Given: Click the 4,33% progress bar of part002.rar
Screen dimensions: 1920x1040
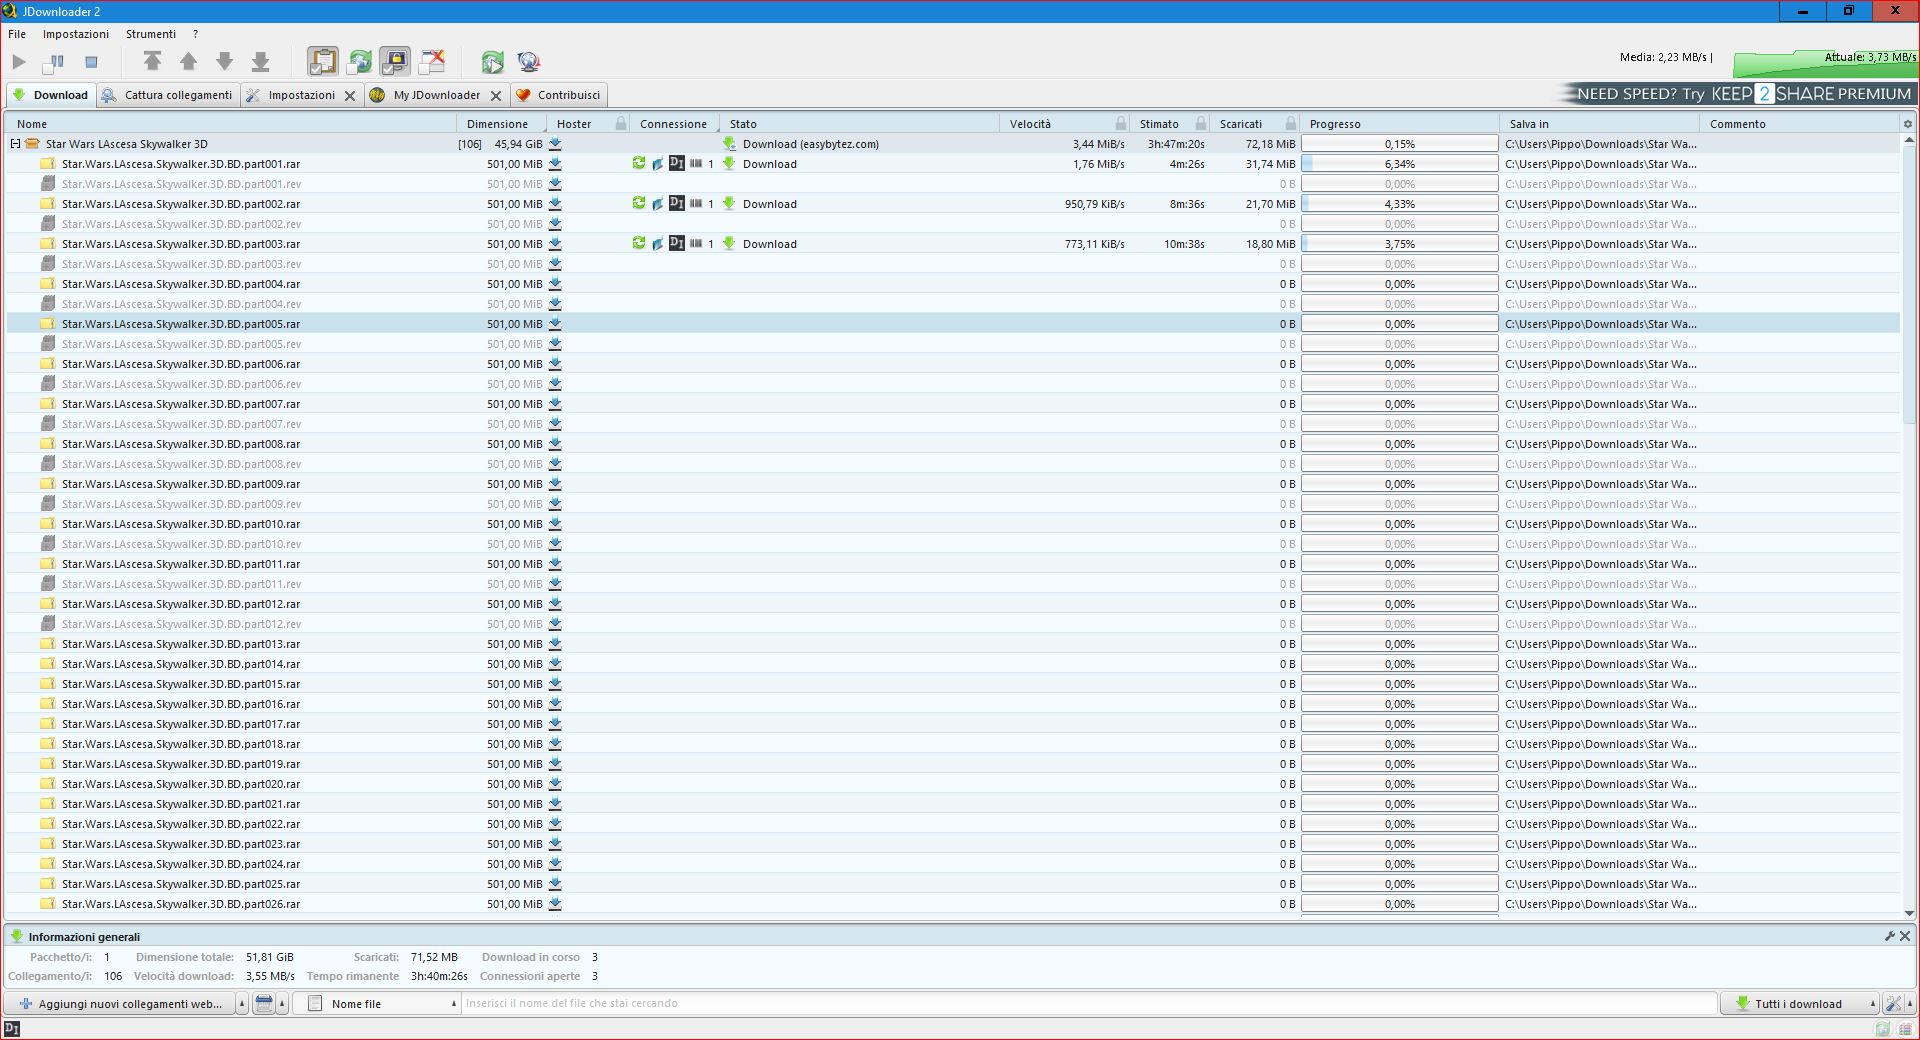Looking at the screenshot, I should tap(1399, 204).
